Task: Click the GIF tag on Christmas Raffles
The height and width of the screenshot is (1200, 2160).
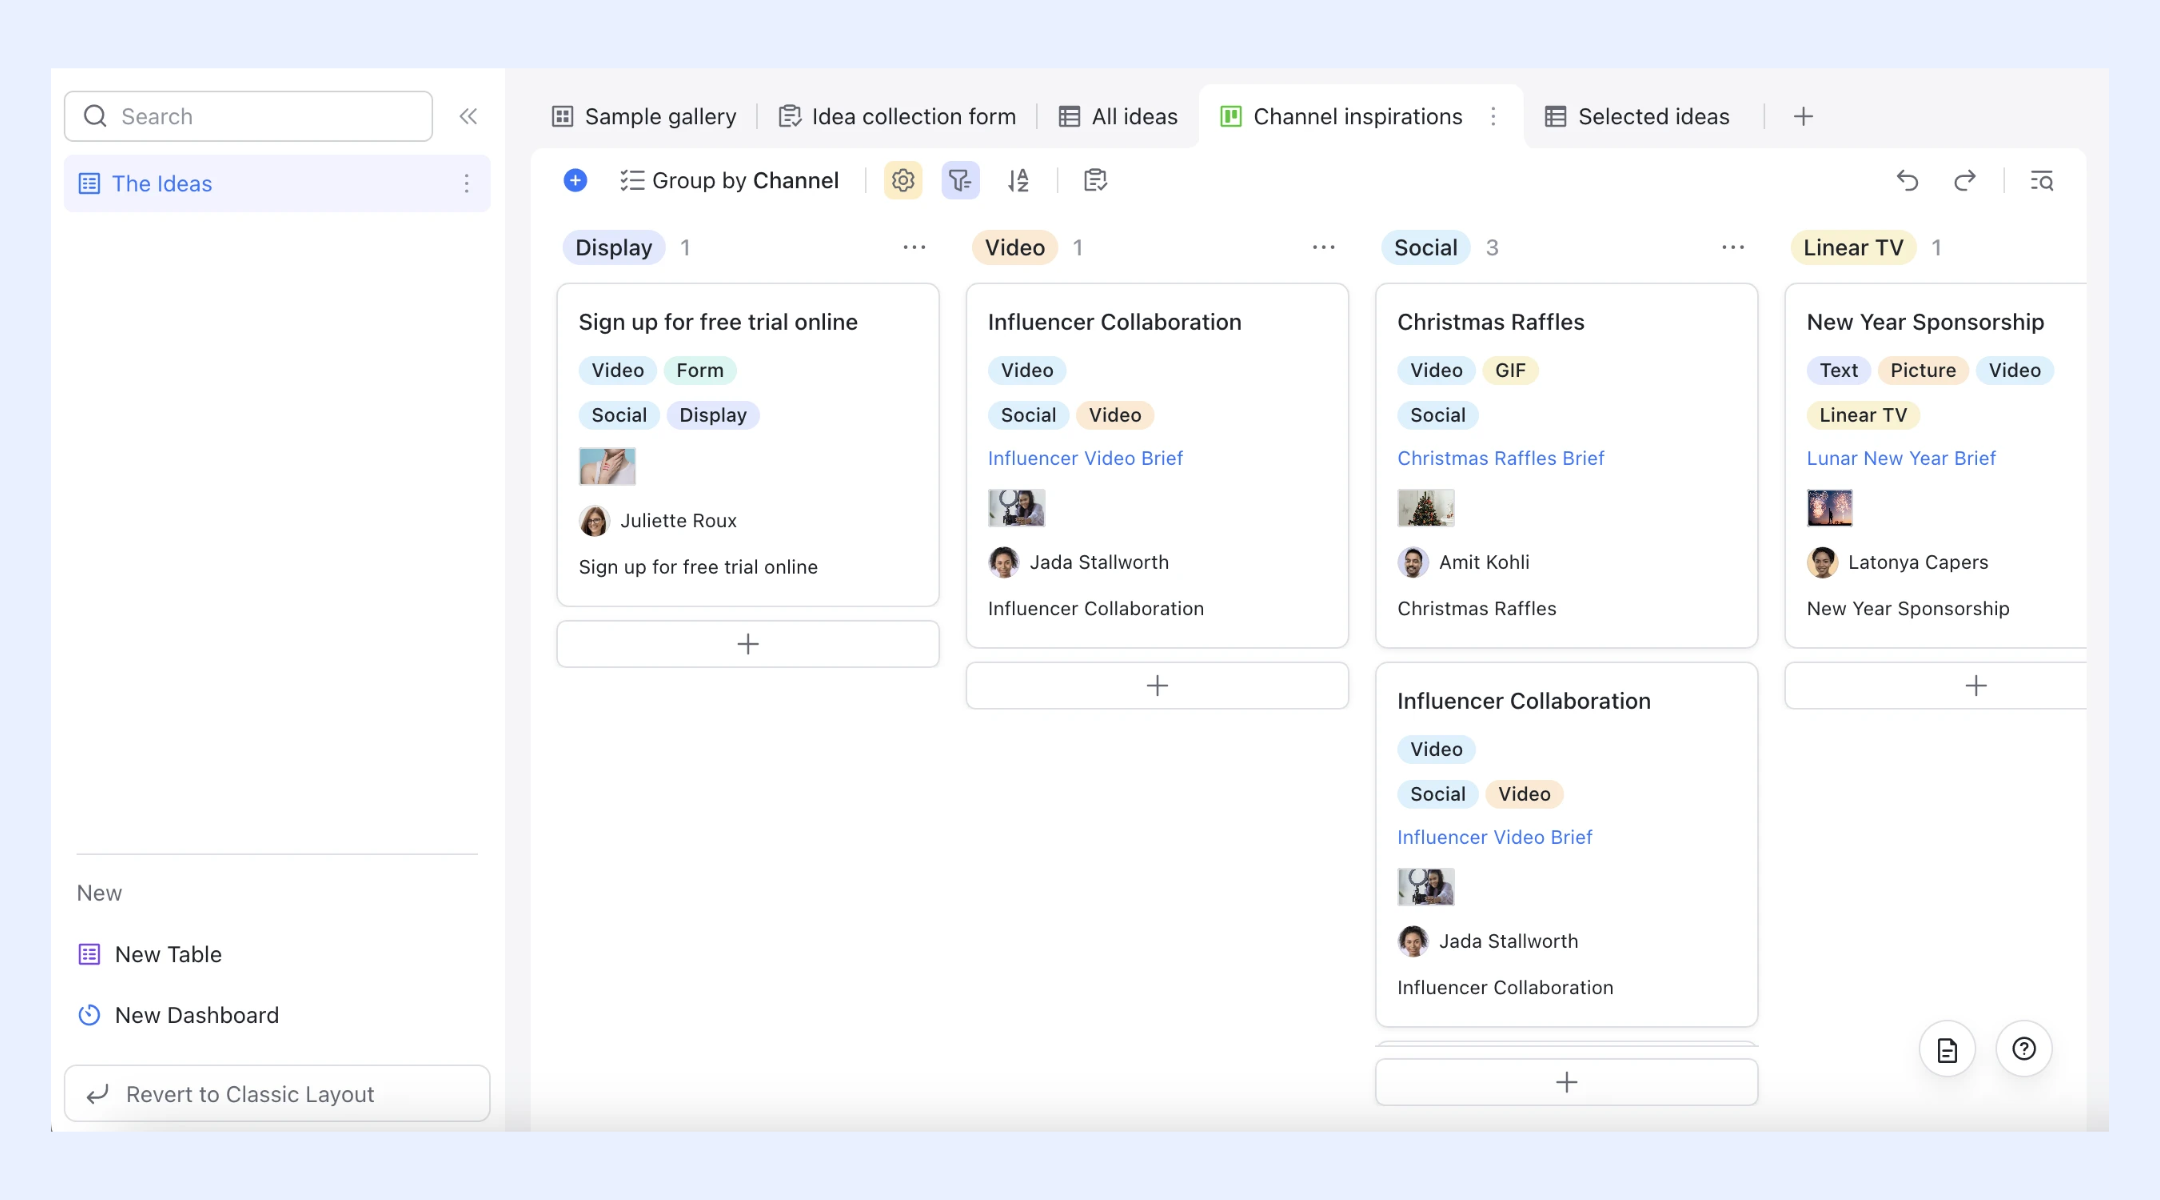Action: point(1510,370)
